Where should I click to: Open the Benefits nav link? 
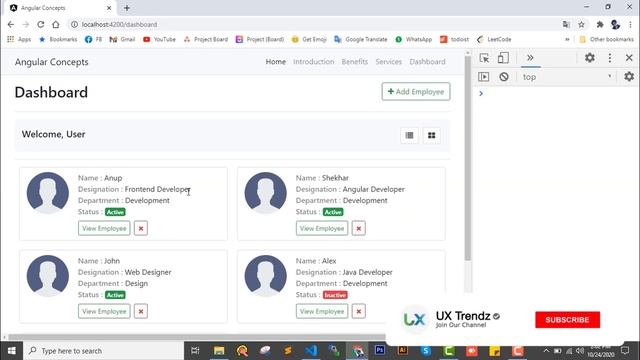(355, 62)
